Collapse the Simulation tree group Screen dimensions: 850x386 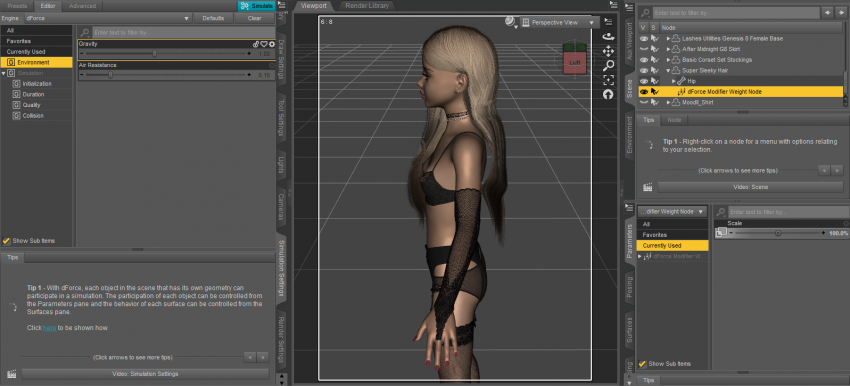point(4,73)
